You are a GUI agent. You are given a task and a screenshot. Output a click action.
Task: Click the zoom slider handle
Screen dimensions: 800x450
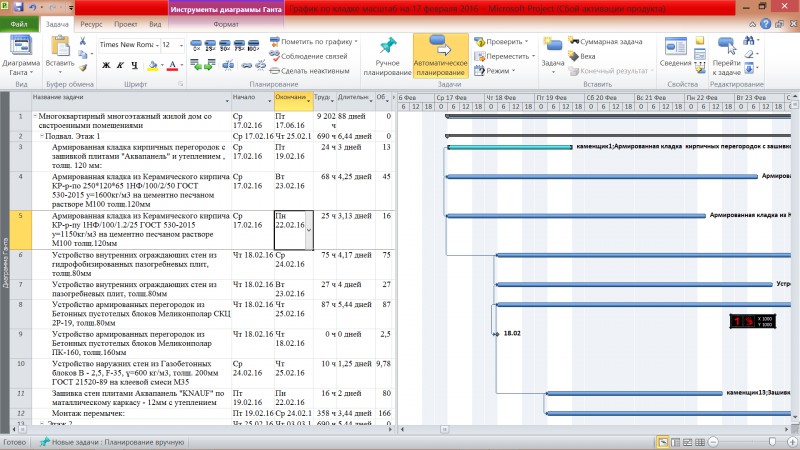click(772, 442)
